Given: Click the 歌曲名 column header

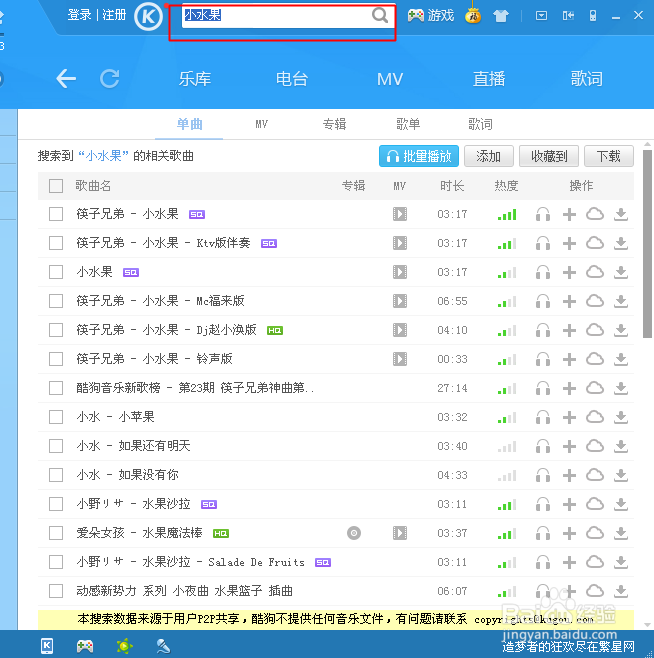Looking at the screenshot, I should [93, 185].
